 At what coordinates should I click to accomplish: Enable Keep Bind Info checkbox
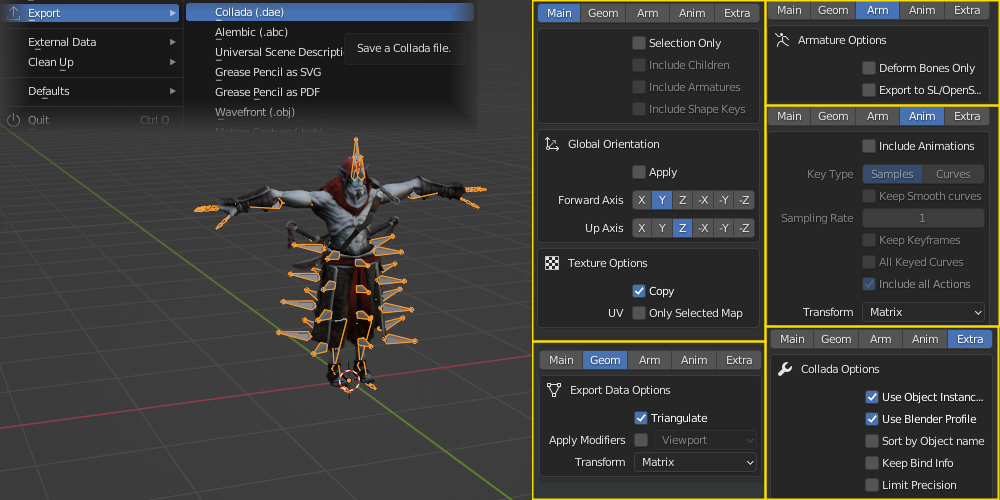tap(872, 463)
